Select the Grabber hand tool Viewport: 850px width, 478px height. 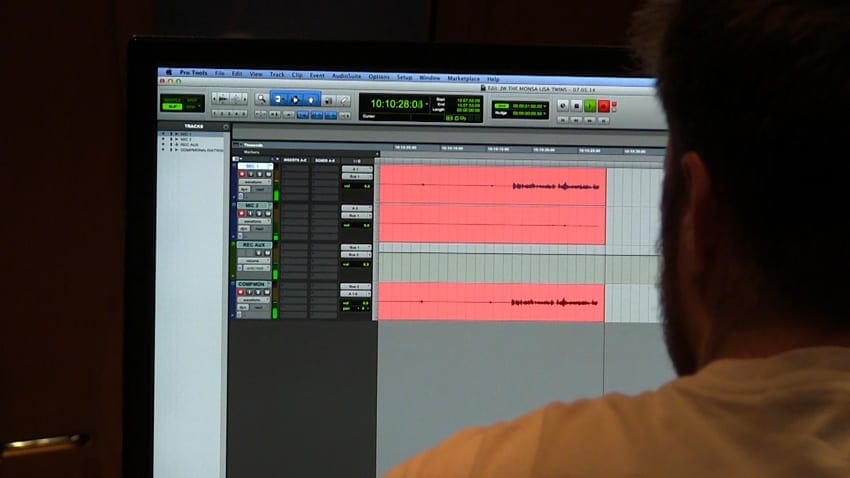[311, 99]
